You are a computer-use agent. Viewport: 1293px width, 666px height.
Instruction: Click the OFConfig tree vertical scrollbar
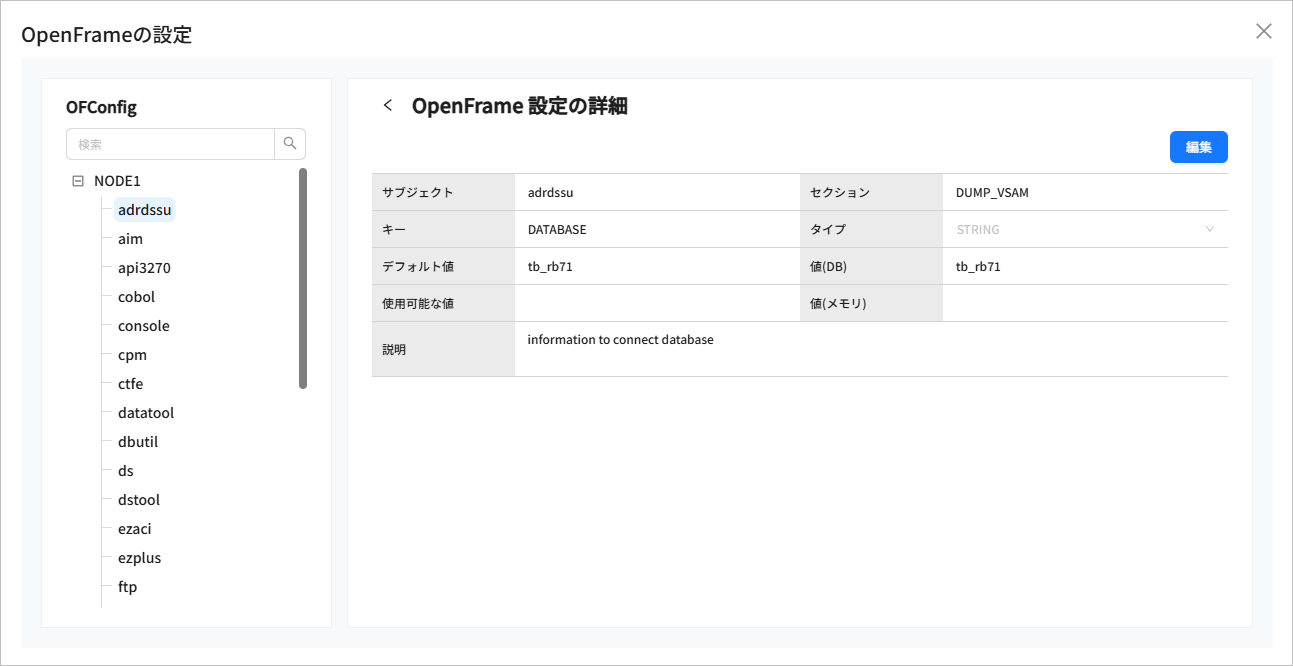[x=303, y=278]
